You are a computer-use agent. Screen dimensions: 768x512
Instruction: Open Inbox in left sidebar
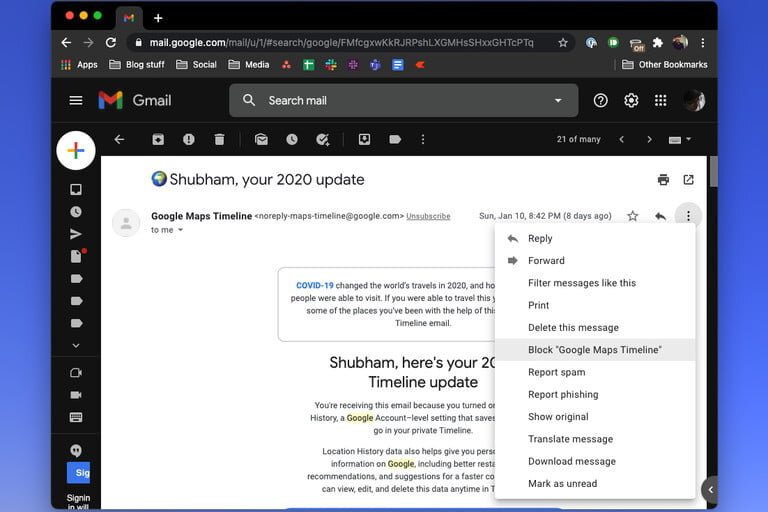[x=76, y=190]
